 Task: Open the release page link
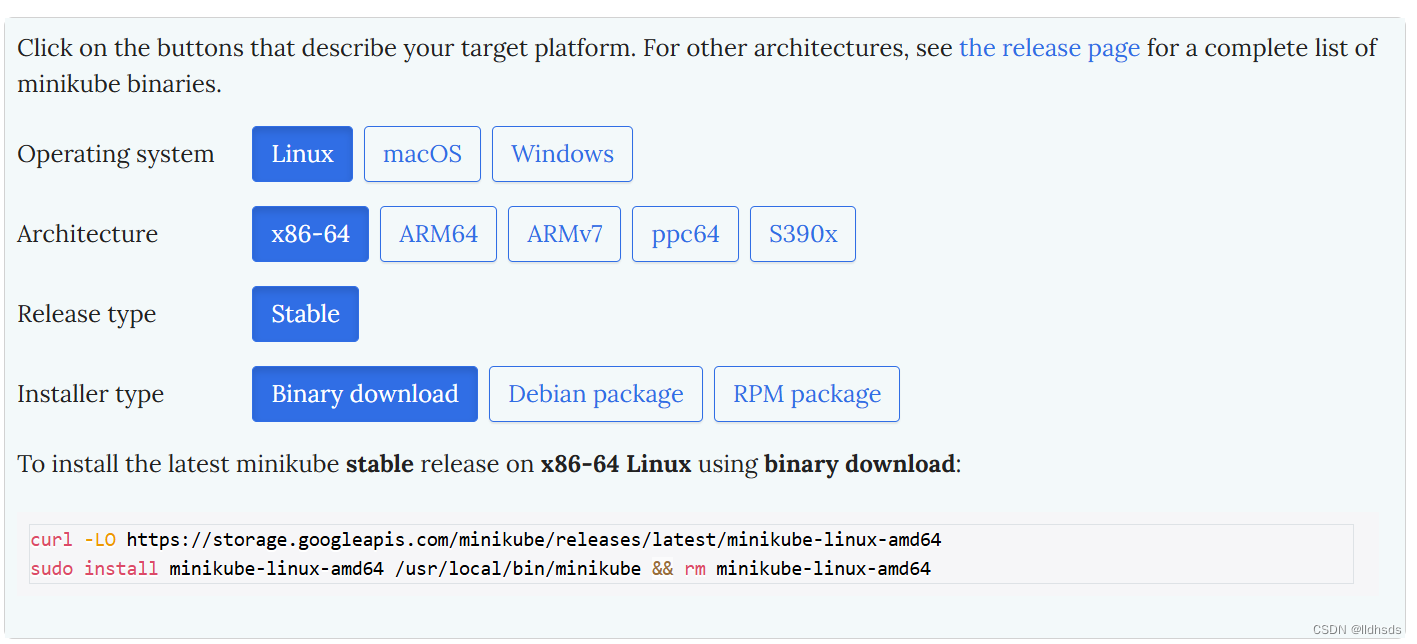(x=1049, y=48)
